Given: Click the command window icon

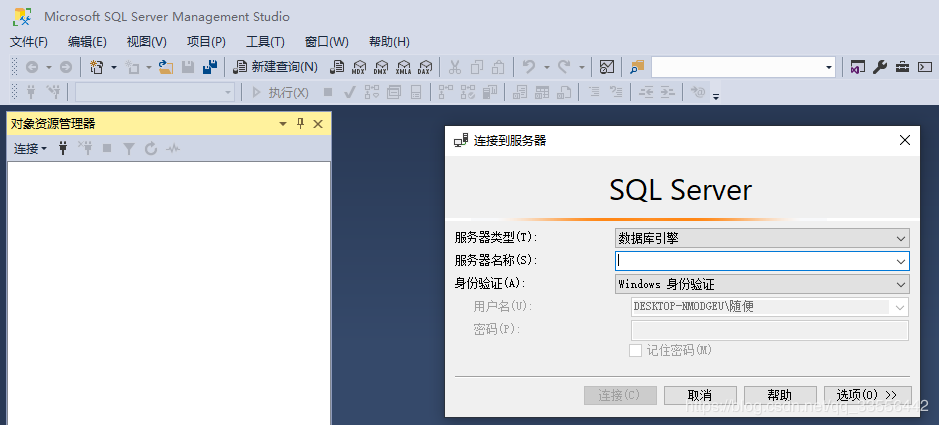Looking at the screenshot, I should coord(925,67).
